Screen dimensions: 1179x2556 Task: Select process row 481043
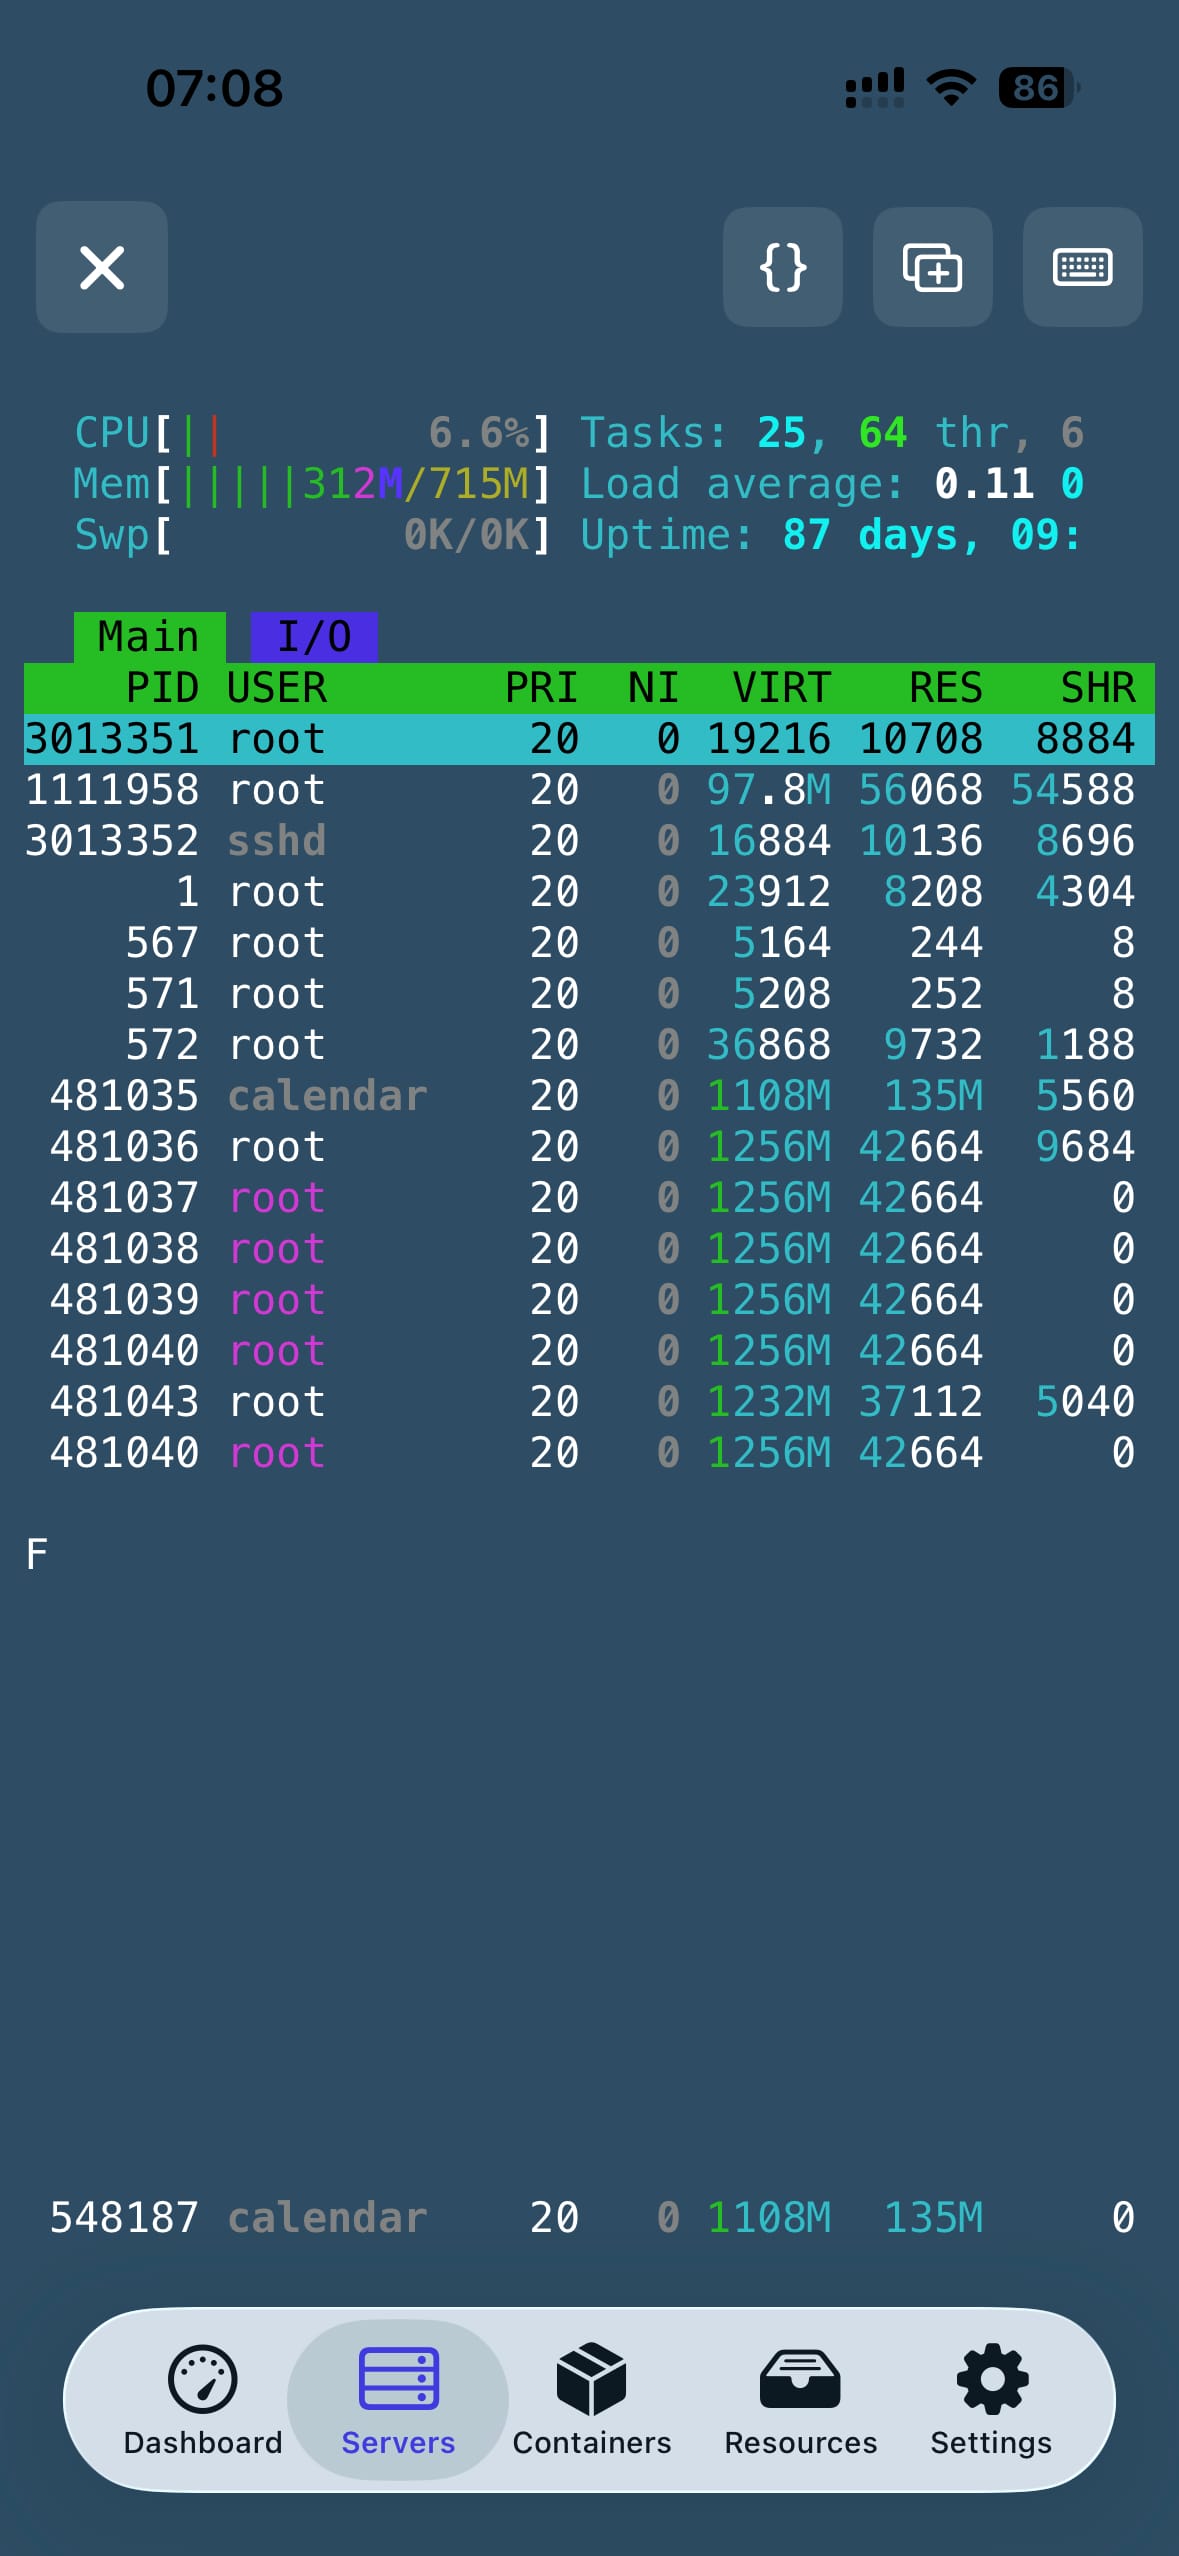[x=589, y=1402]
